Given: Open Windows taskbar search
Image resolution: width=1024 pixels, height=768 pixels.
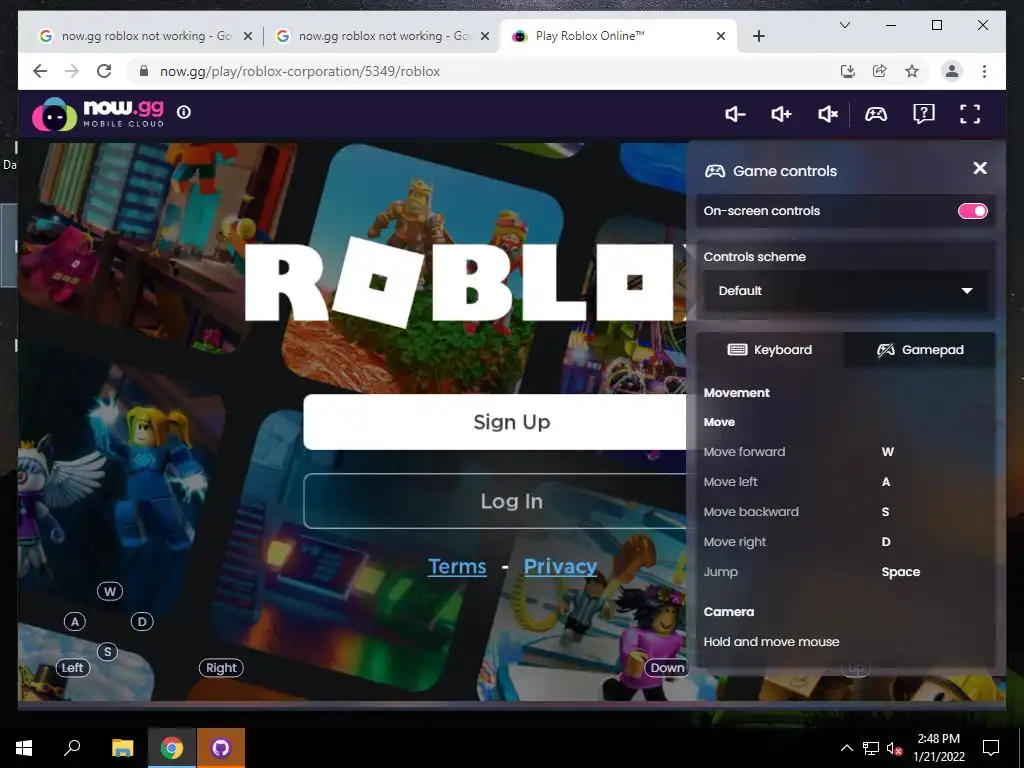Looking at the screenshot, I should [x=72, y=748].
